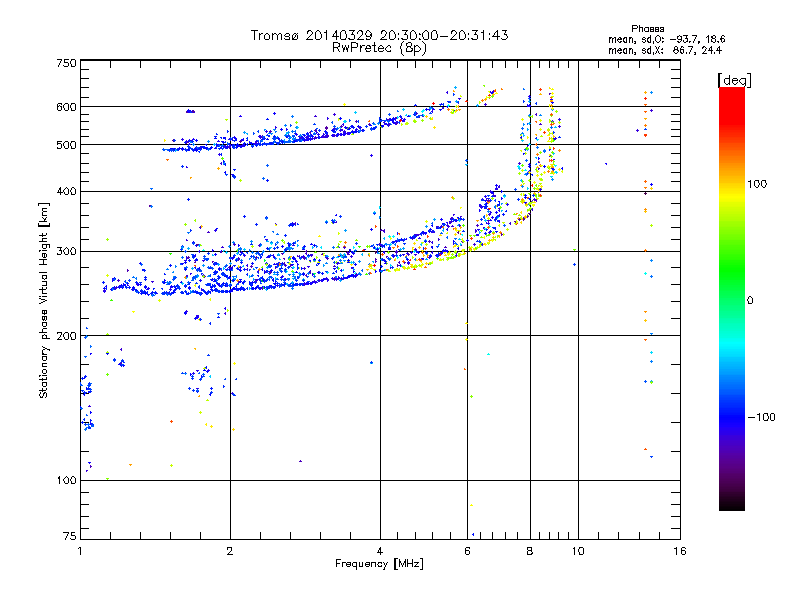Viewport: 800px width, 600px height.
Task: Click the frequency axis tick label "2"
Action: (x=230, y=551)
